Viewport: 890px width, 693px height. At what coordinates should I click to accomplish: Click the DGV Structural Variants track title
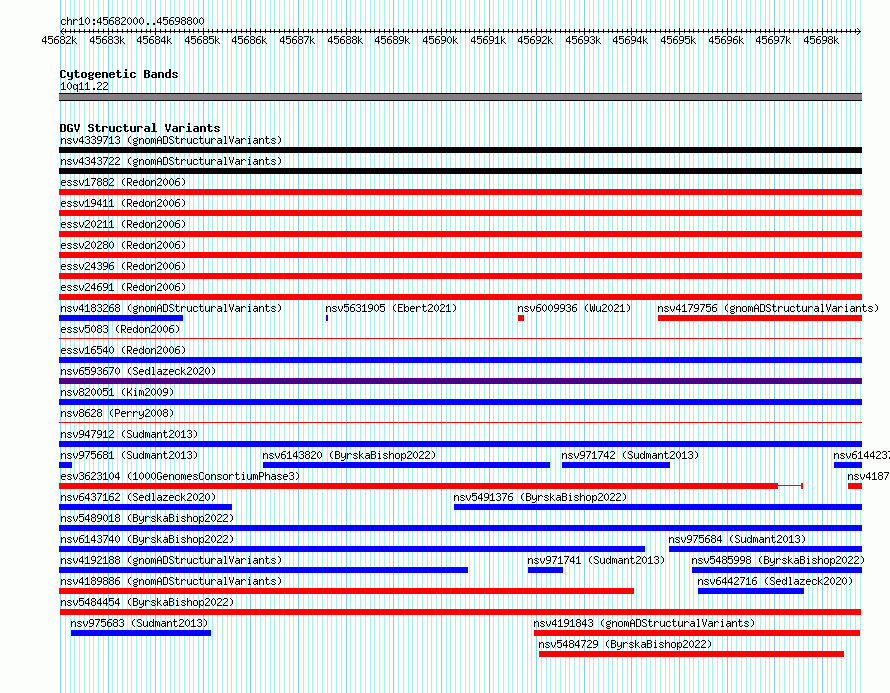pyautogui.click(x=140, y=128)
